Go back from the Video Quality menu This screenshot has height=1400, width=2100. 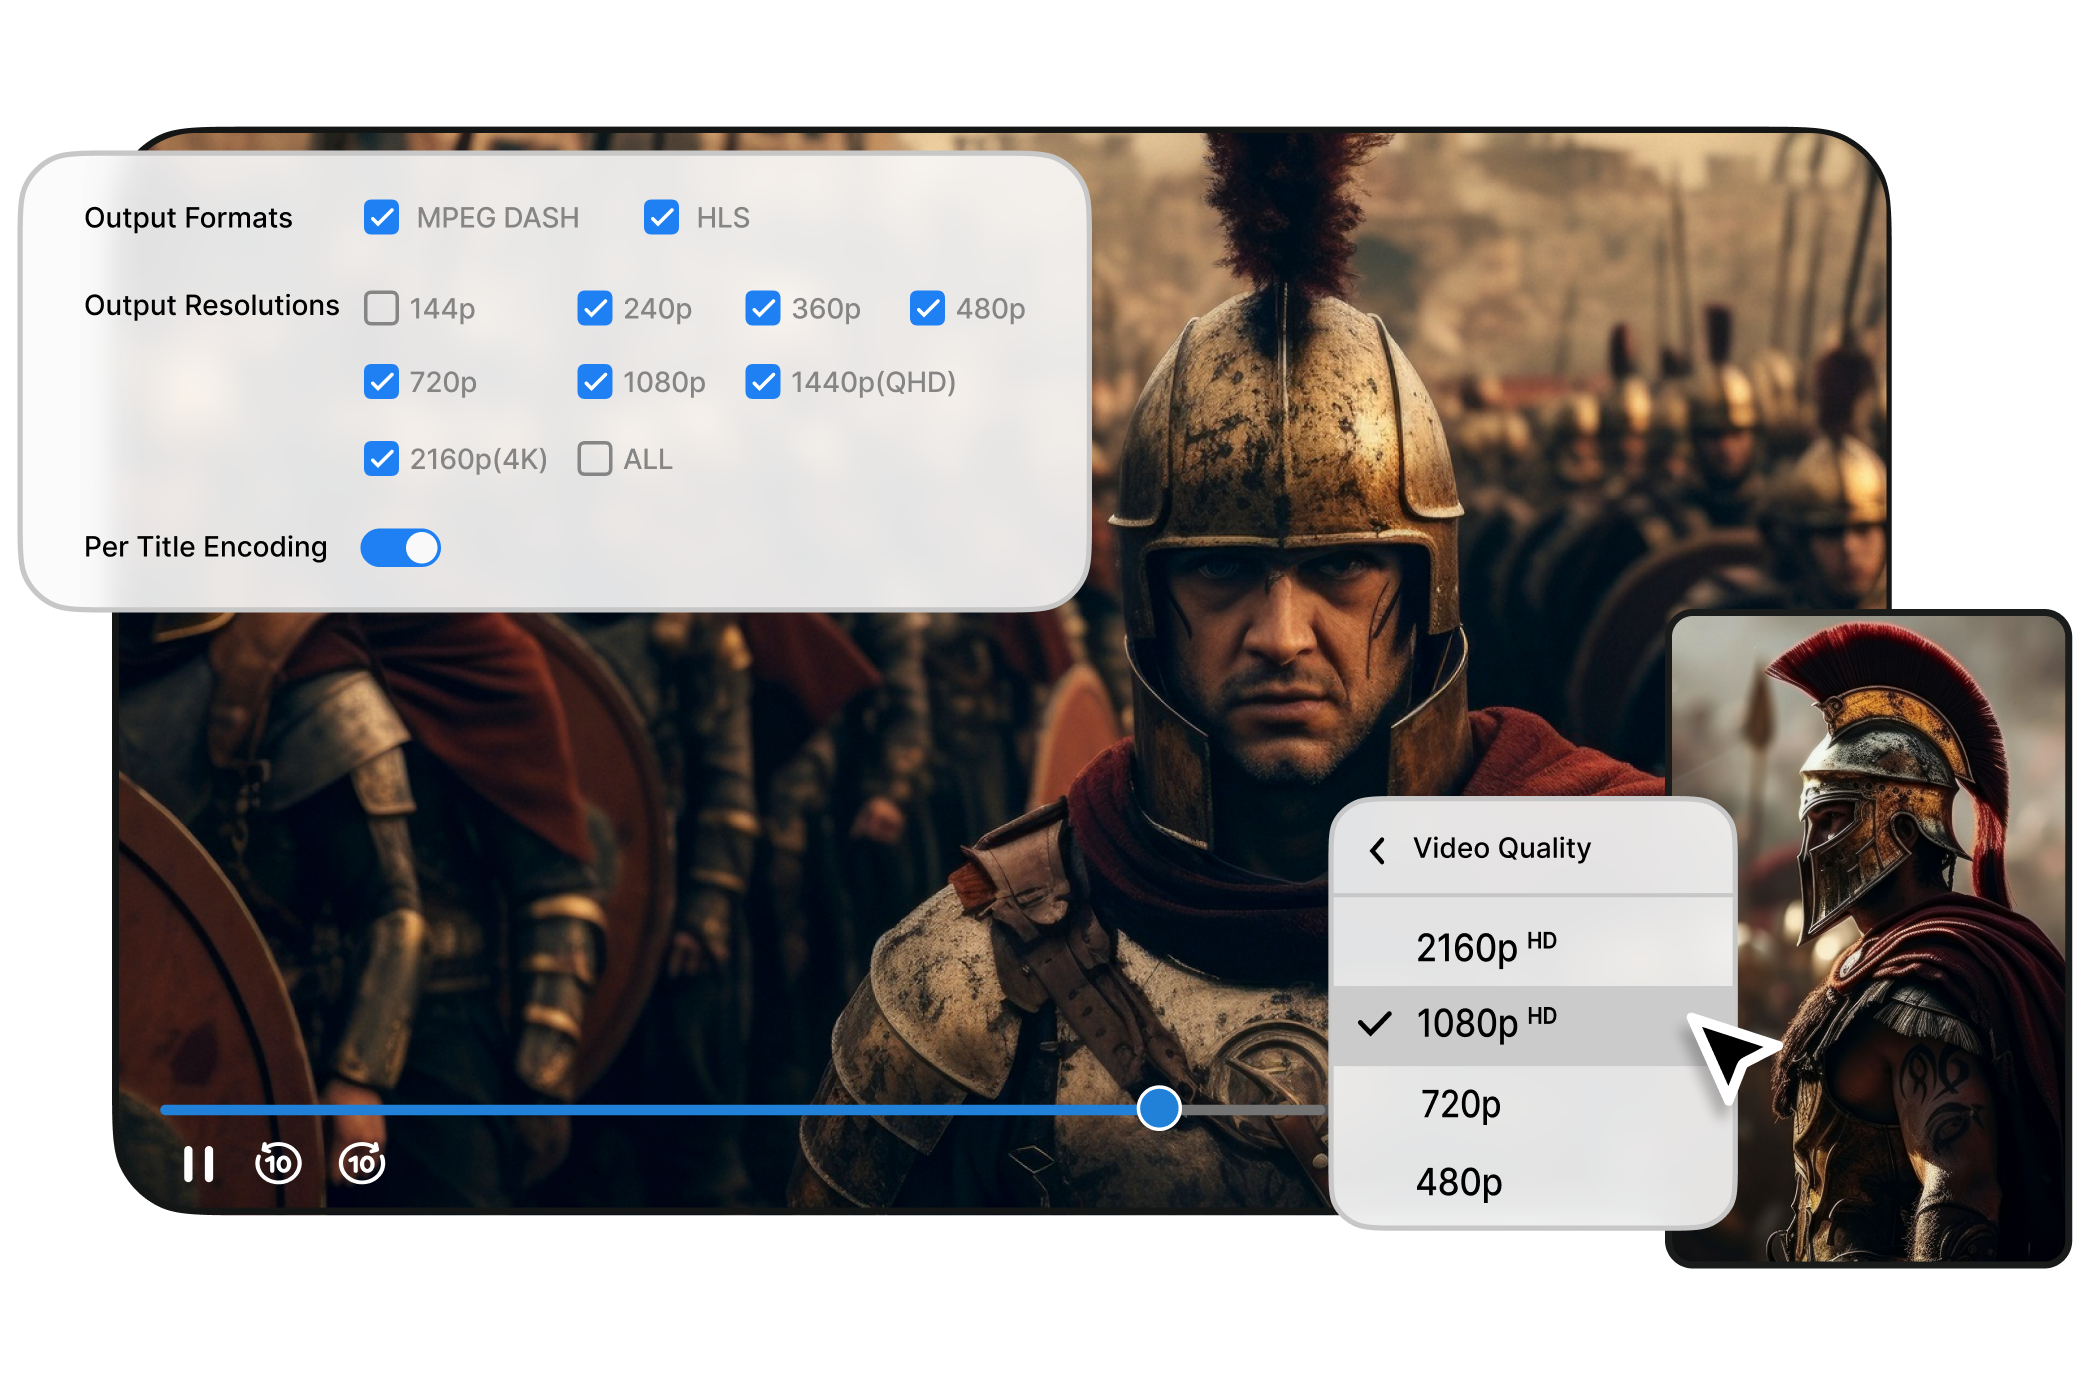pyautogui.click(x=1378, y=850)
